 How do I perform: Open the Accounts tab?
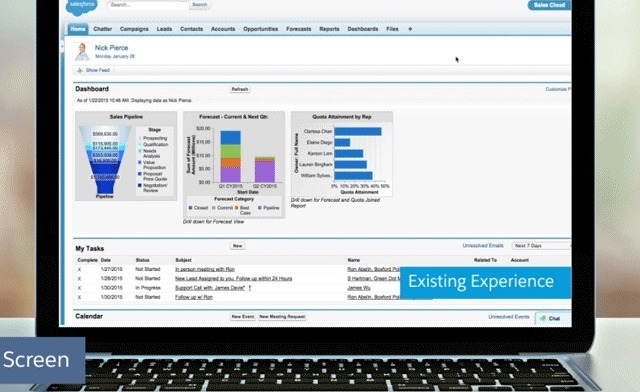pyautogui.click(x=223, y=29)
